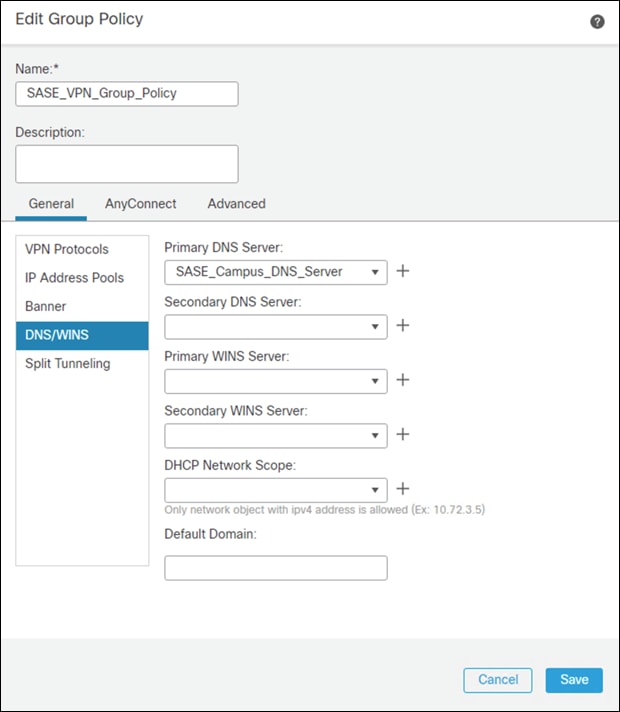Screen dimensions: 620x712
Task: Click the Name input field
Action: tap(127, 94)
